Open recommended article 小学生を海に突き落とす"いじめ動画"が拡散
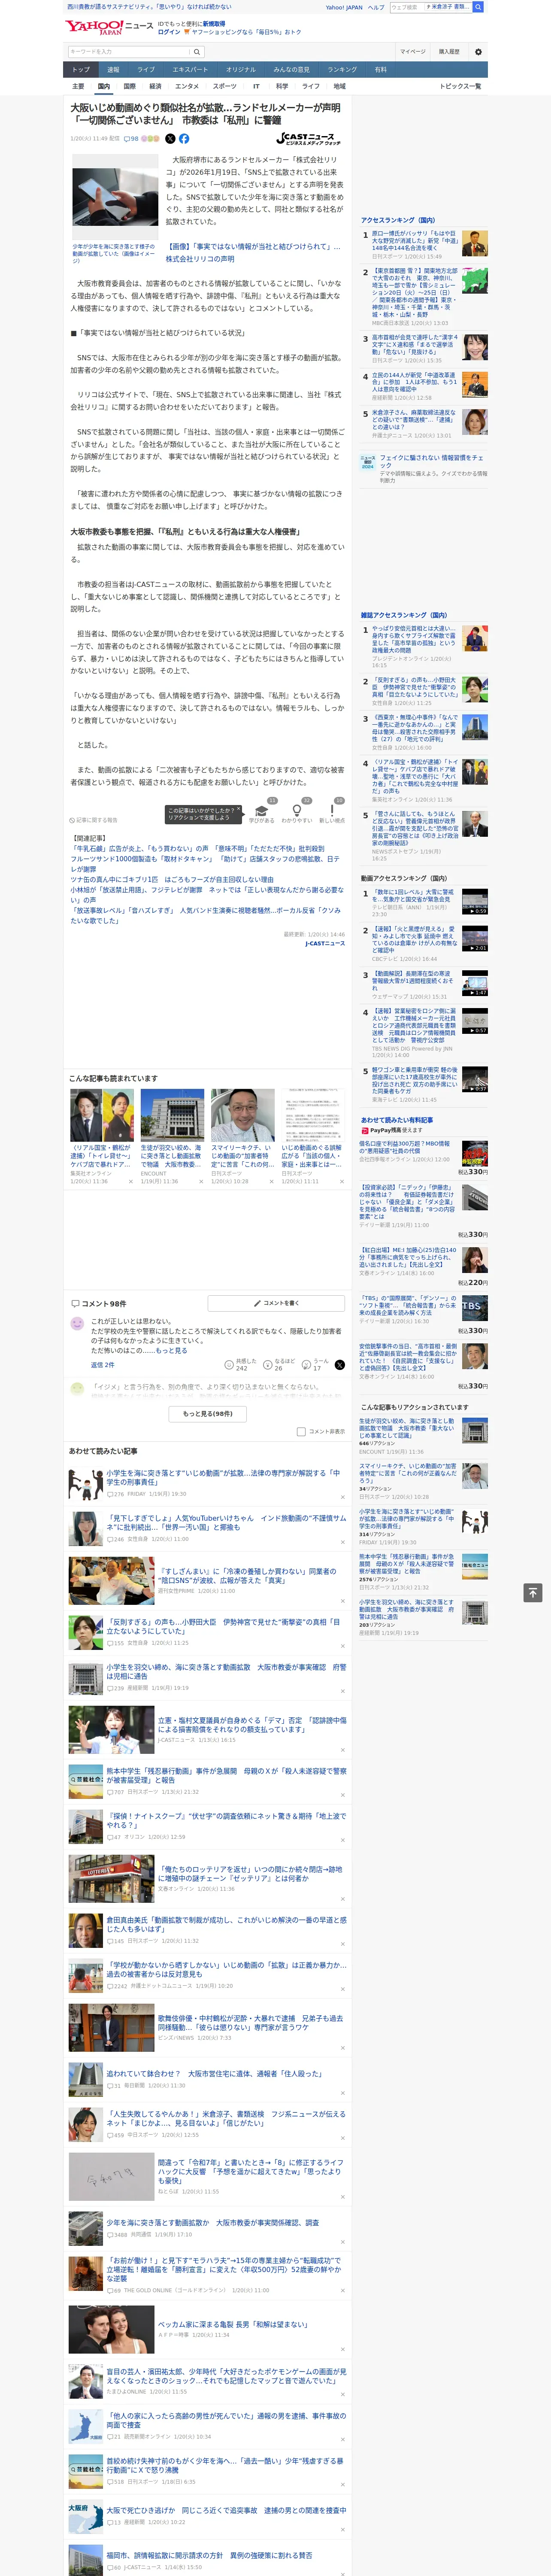This screenshot has width=551, height=2576. [225, 1478]
